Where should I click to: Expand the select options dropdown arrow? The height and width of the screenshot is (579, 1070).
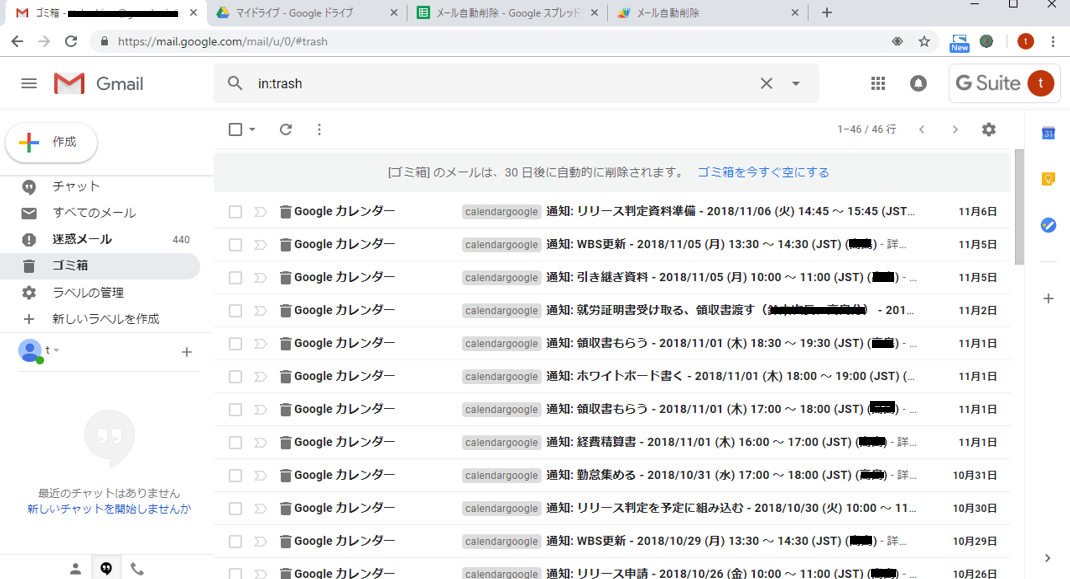[x=252, y=129]
